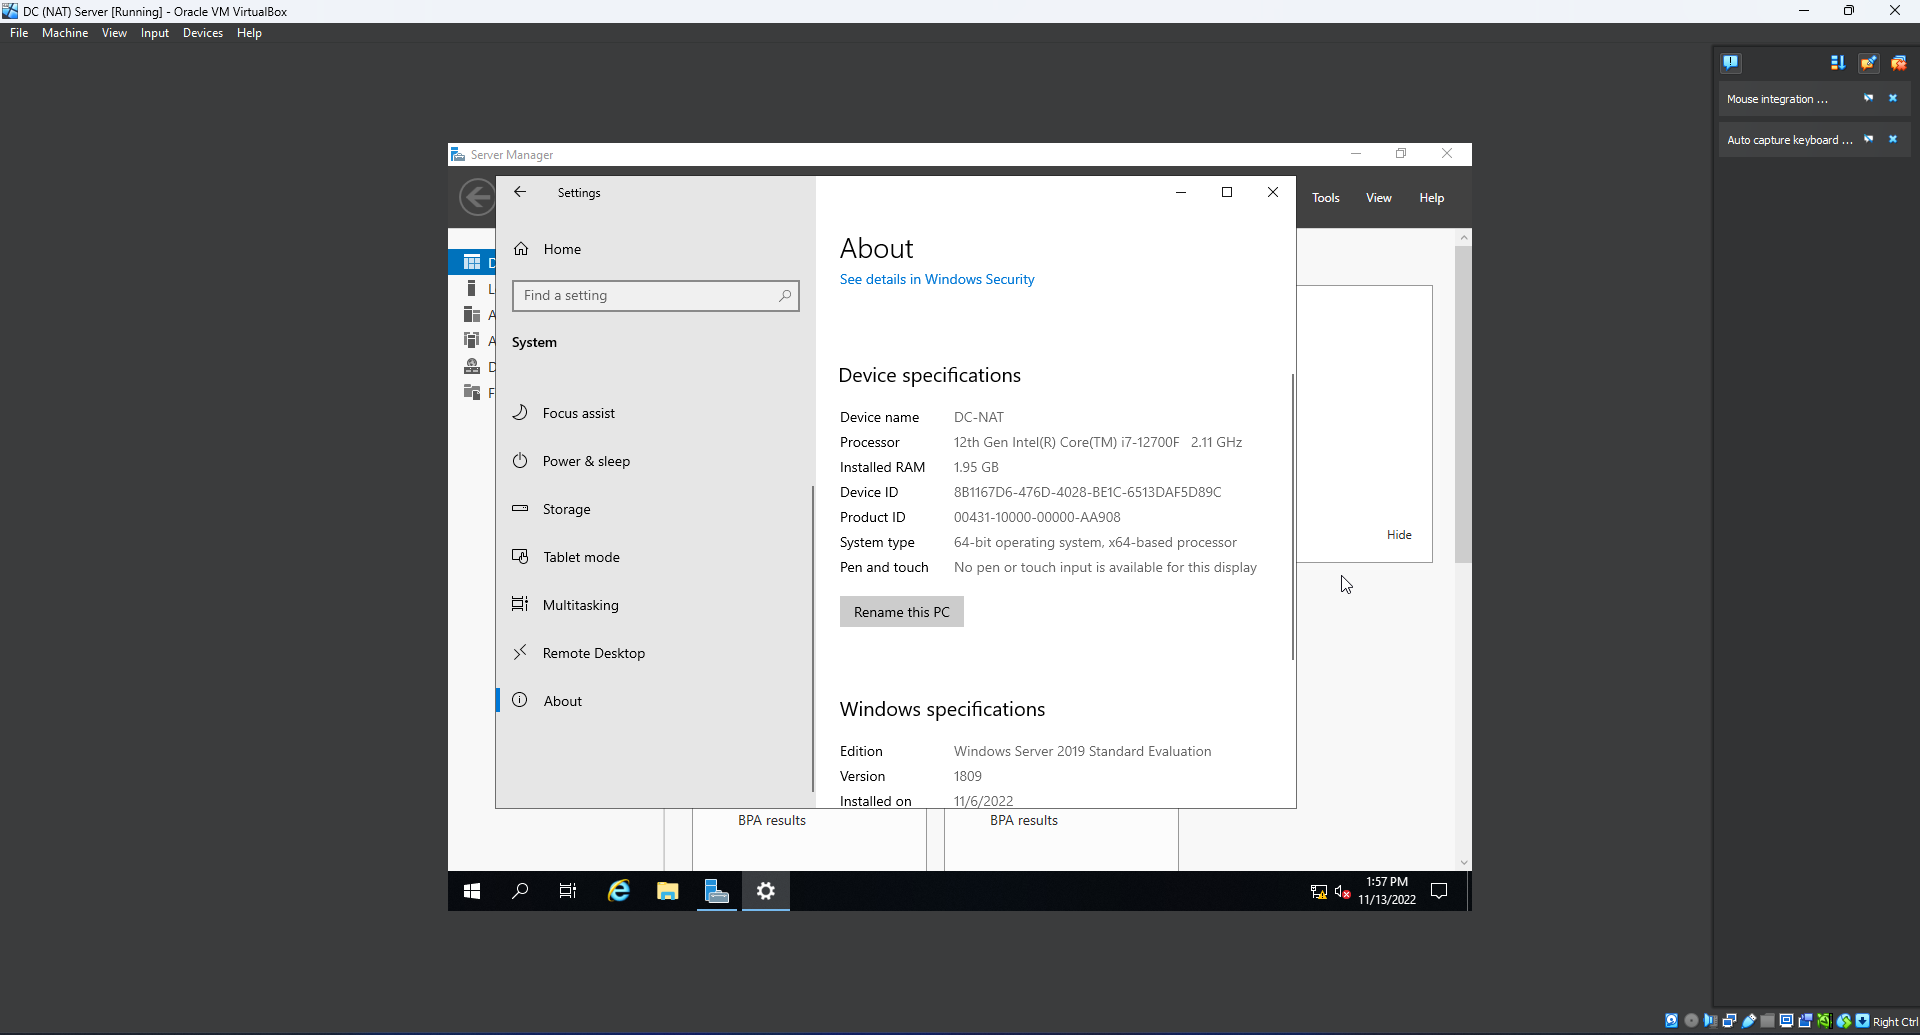Screen dimensions: 1920x1035
Task: Click the Server Manager vertical scrollbar thumb
Action: 1463,404
